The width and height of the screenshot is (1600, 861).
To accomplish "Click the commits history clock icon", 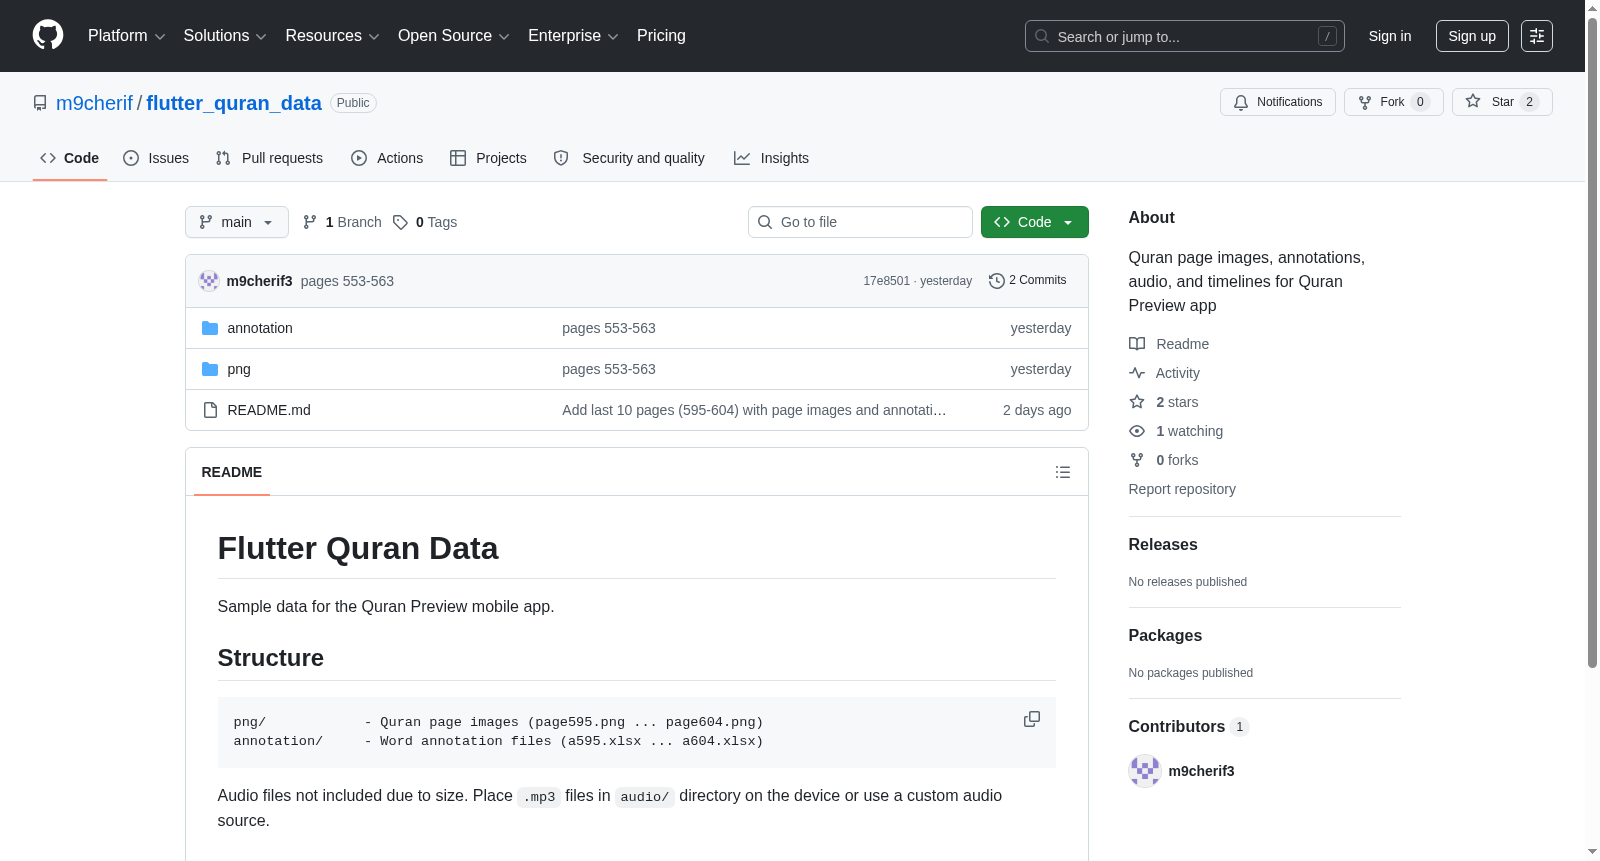I will [x=996, y=281].
